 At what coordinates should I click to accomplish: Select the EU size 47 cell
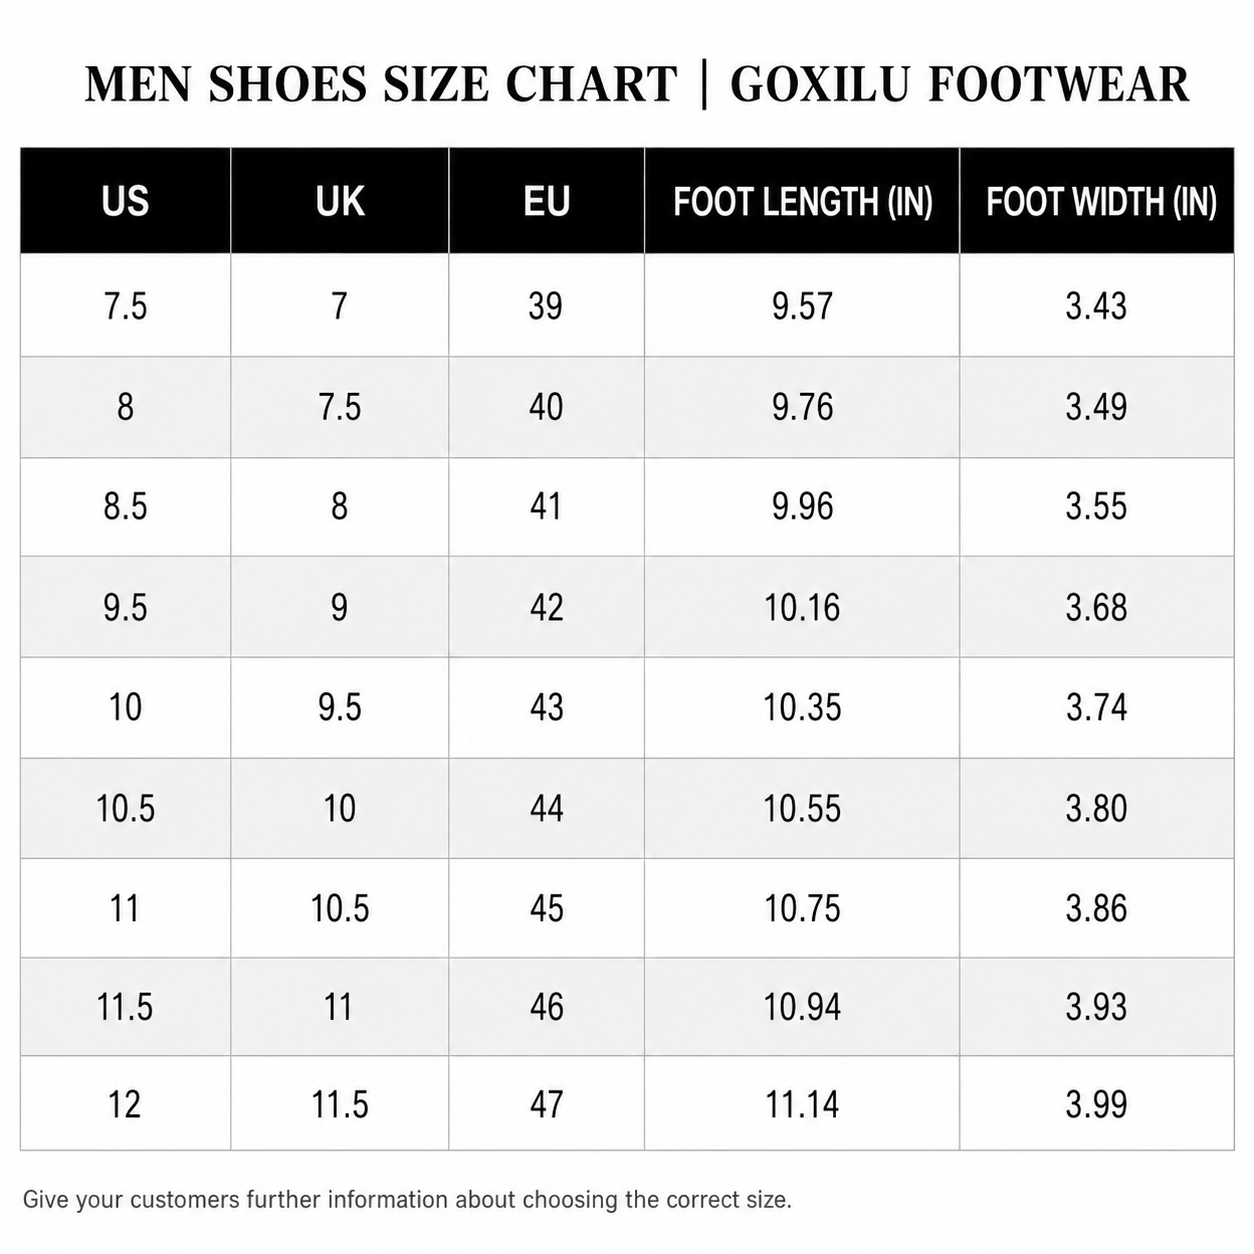point(546,1104)
